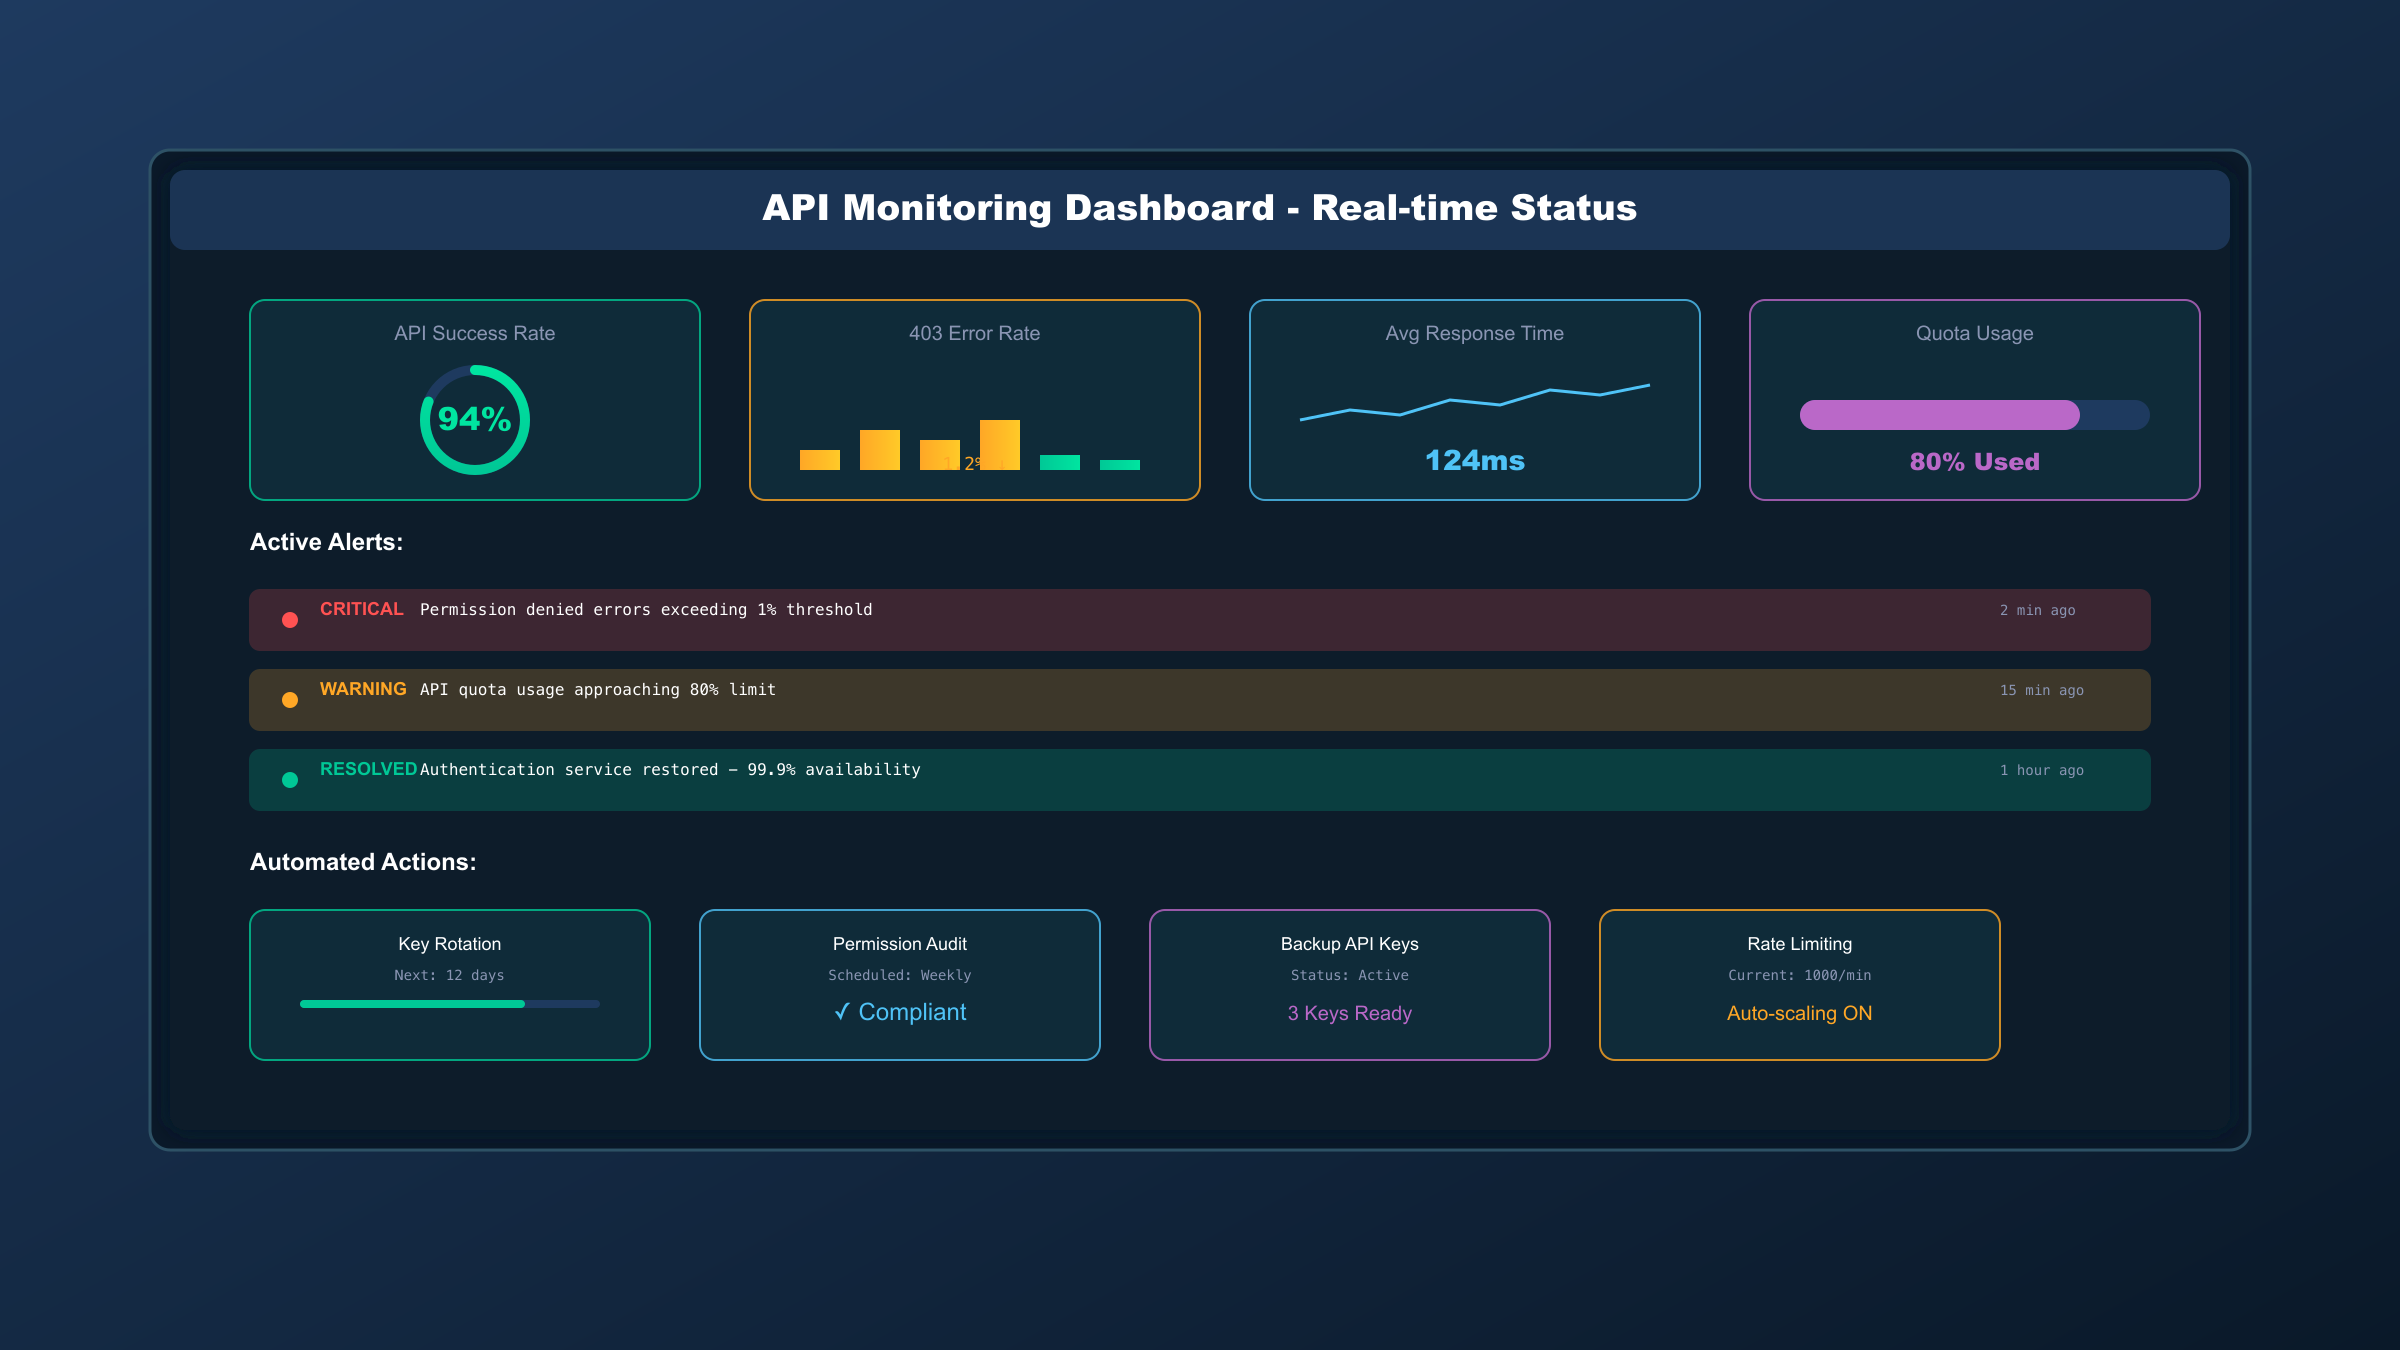2400x1350 pixels.
Task: Click the 'Next: 12 days' text
Action: [450, 975]
